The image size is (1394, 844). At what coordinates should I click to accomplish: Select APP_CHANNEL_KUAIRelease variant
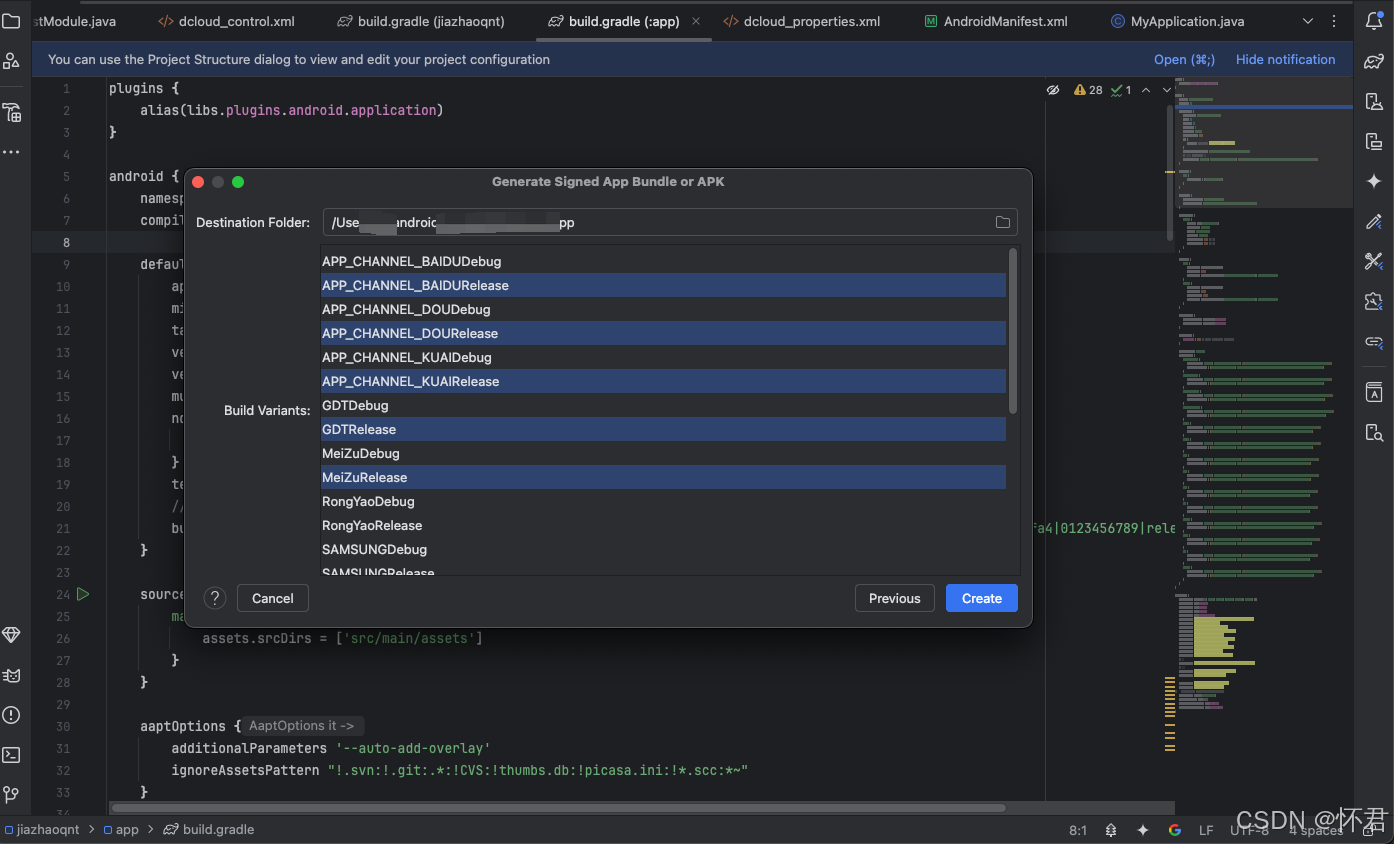click(663, 381)
